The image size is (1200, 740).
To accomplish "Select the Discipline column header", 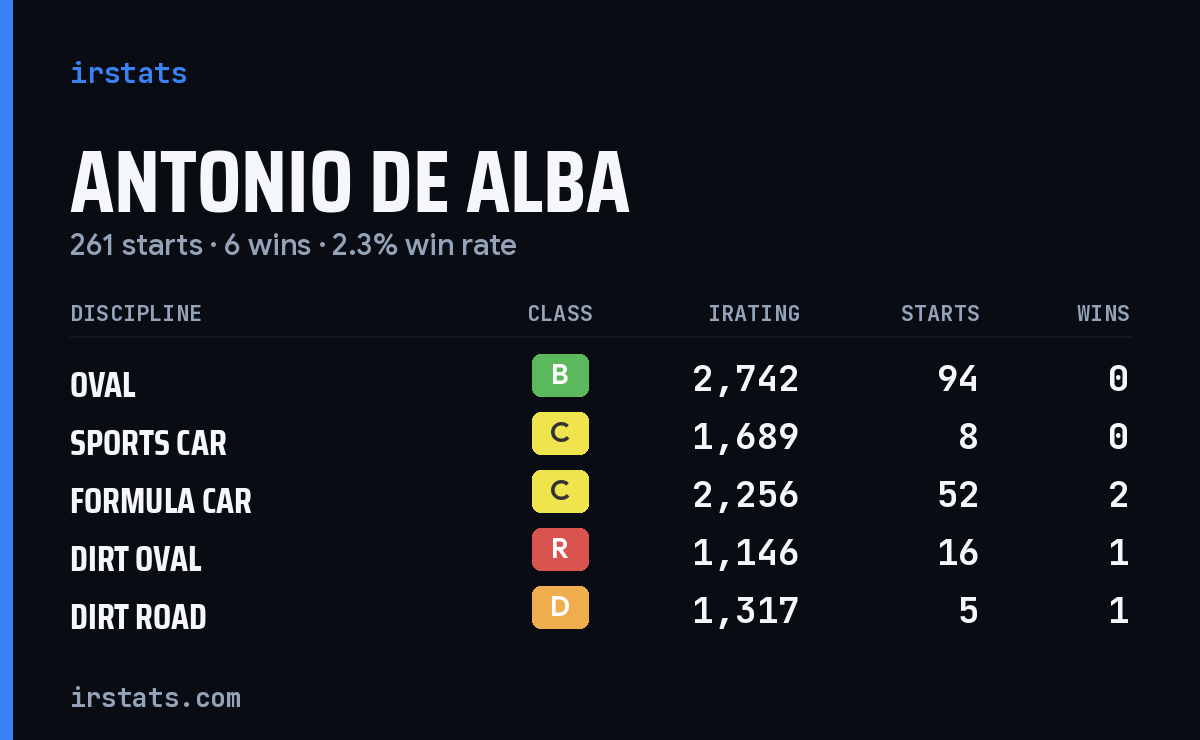I will click(136, 313).
